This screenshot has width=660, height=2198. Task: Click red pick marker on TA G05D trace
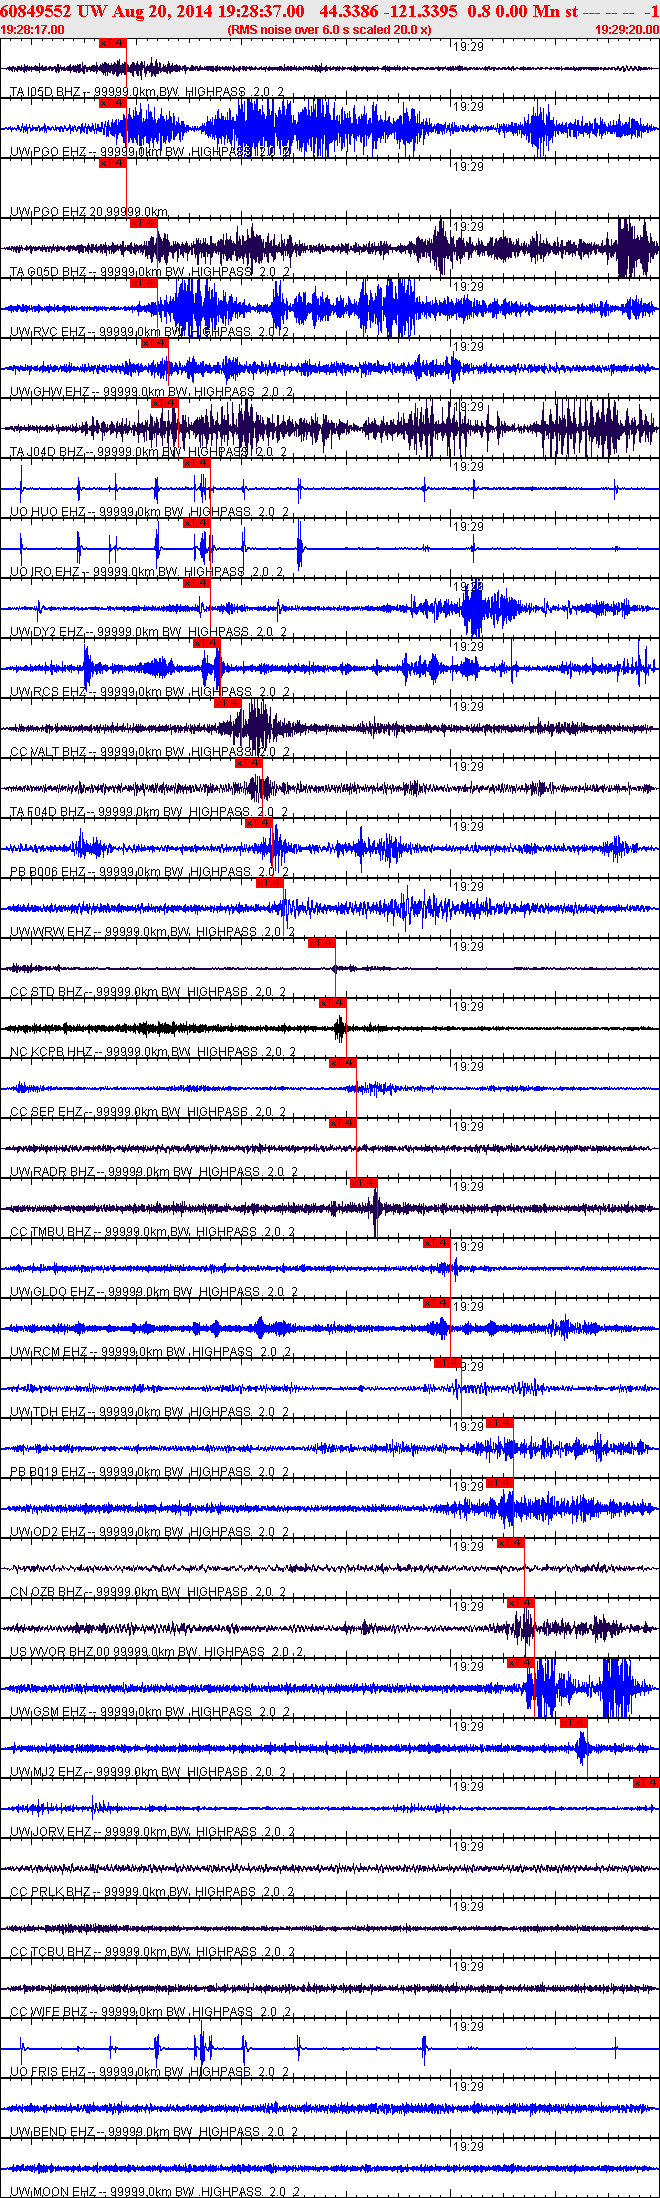[144, 223]
